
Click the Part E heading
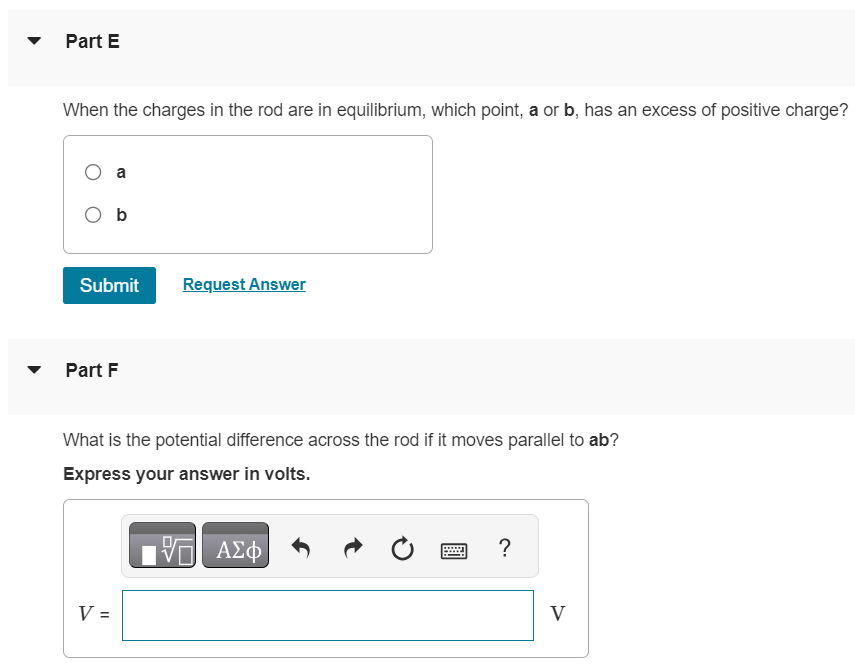(93, 41)
